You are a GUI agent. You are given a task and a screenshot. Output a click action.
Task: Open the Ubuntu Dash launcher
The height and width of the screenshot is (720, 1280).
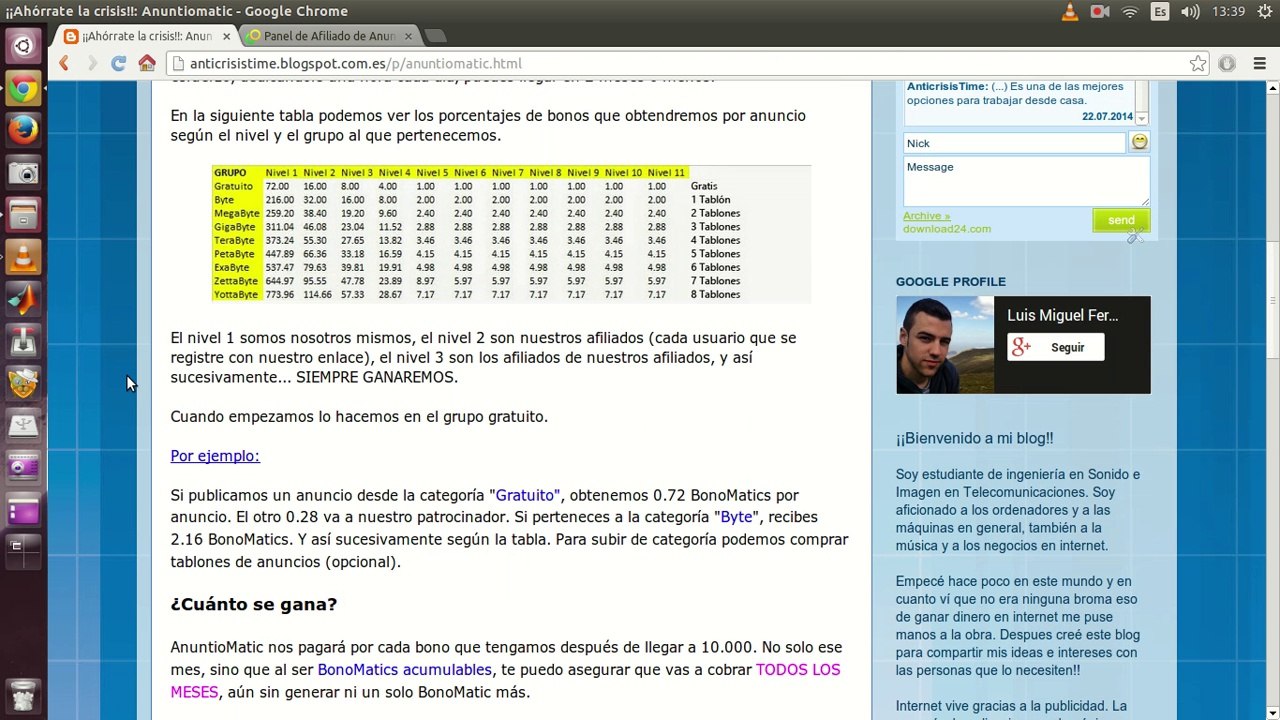coord(23,46)
